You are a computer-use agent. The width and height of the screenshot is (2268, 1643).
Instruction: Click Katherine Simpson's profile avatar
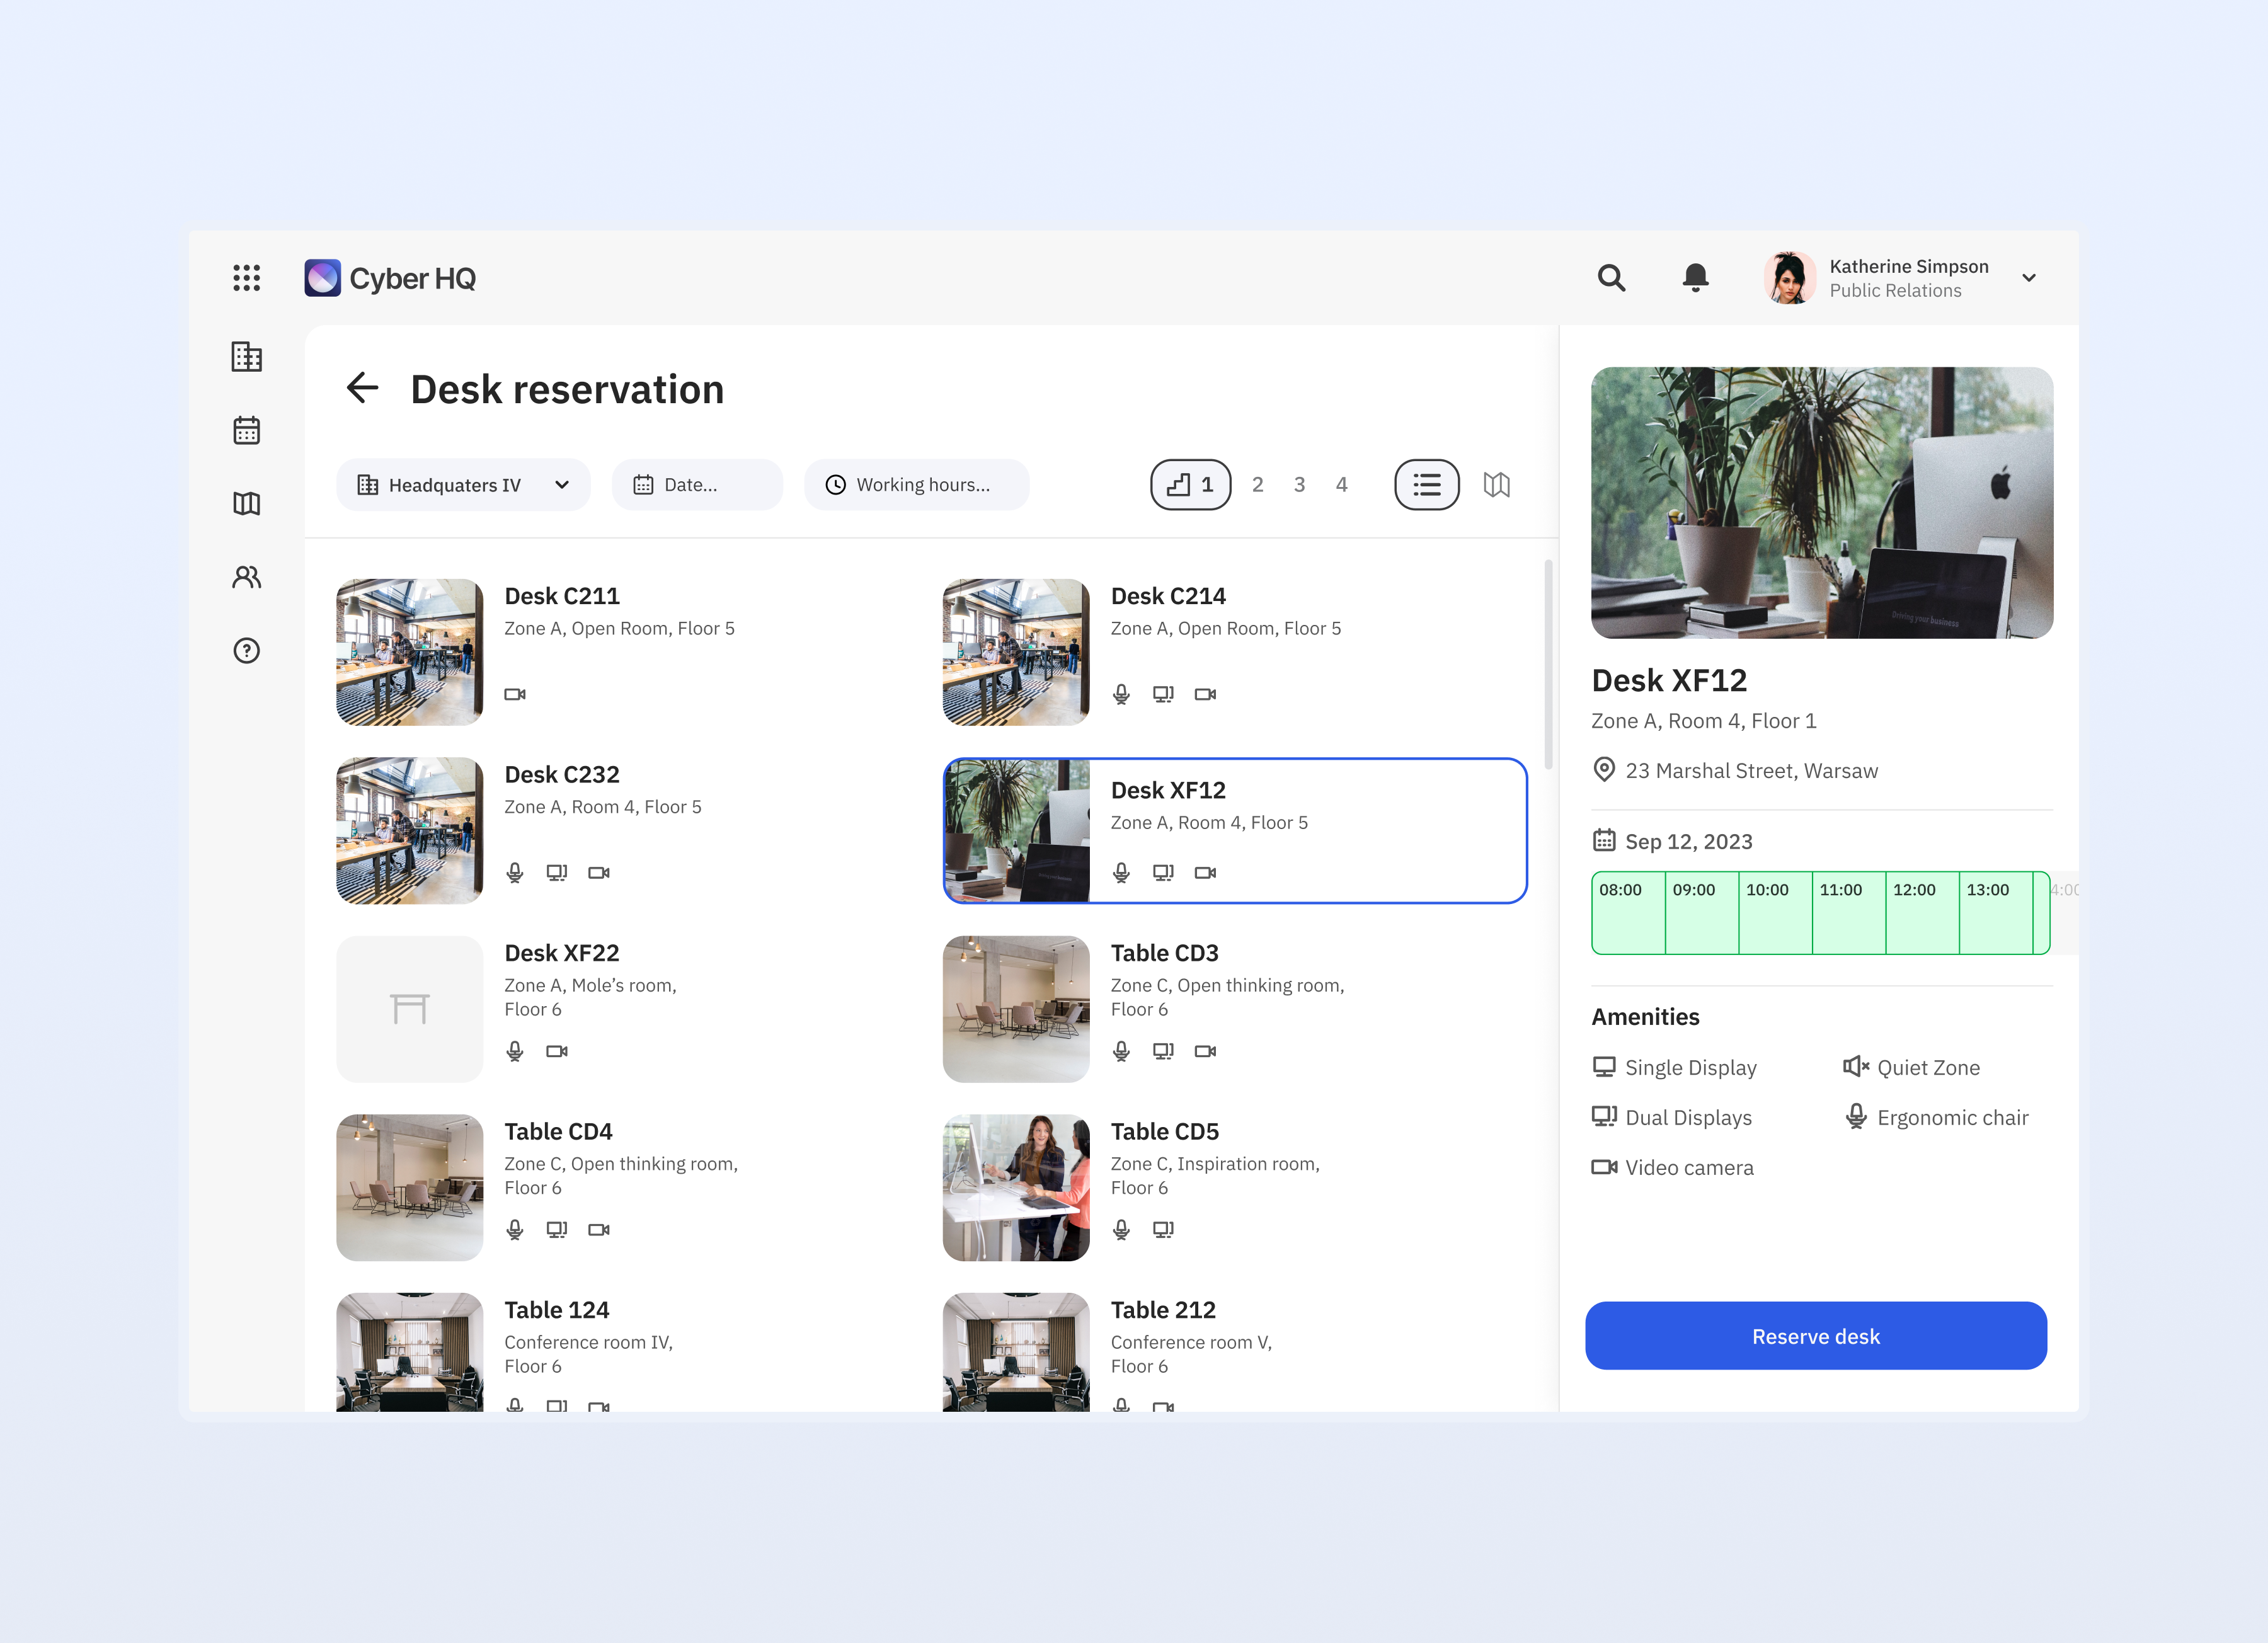[x=1789, y=278]
